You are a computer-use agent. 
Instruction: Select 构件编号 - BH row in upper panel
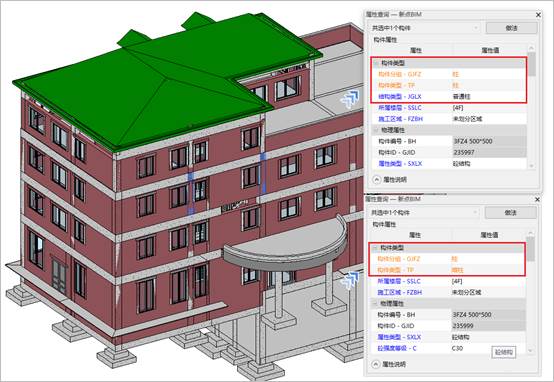449,141
